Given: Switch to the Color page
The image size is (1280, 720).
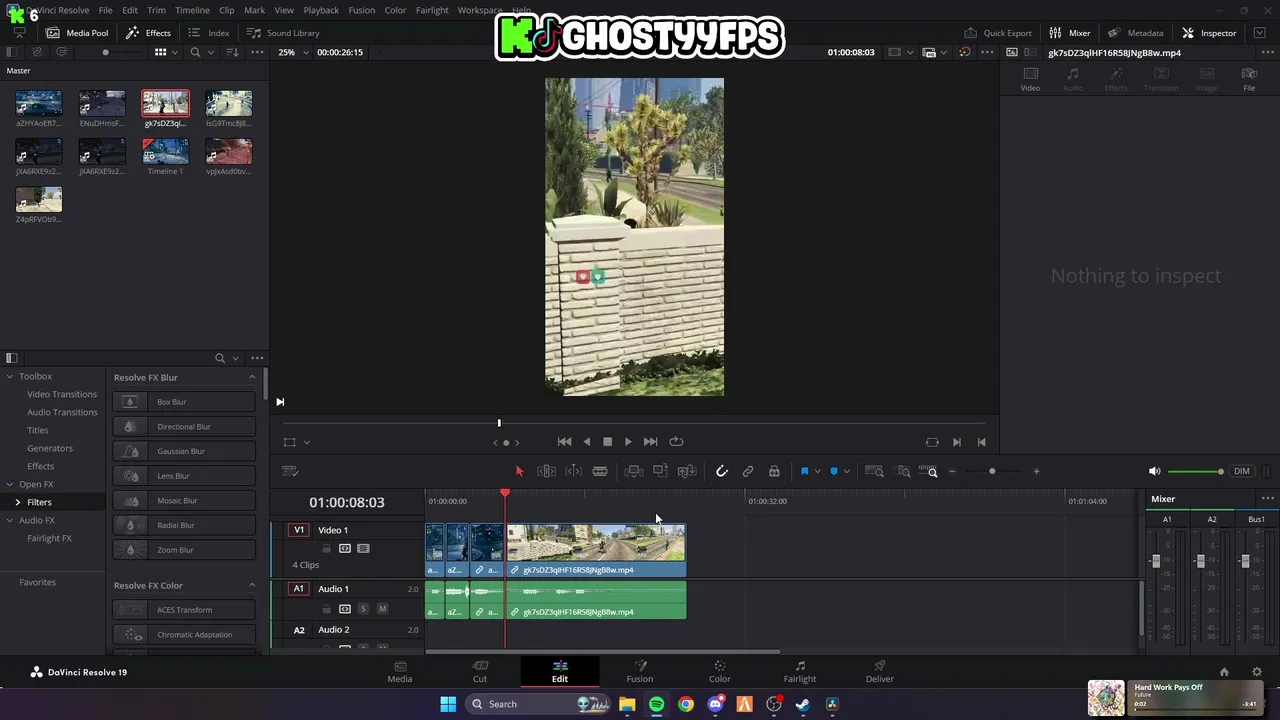Looking at the screenshot, I should click(x=719, y=671).
